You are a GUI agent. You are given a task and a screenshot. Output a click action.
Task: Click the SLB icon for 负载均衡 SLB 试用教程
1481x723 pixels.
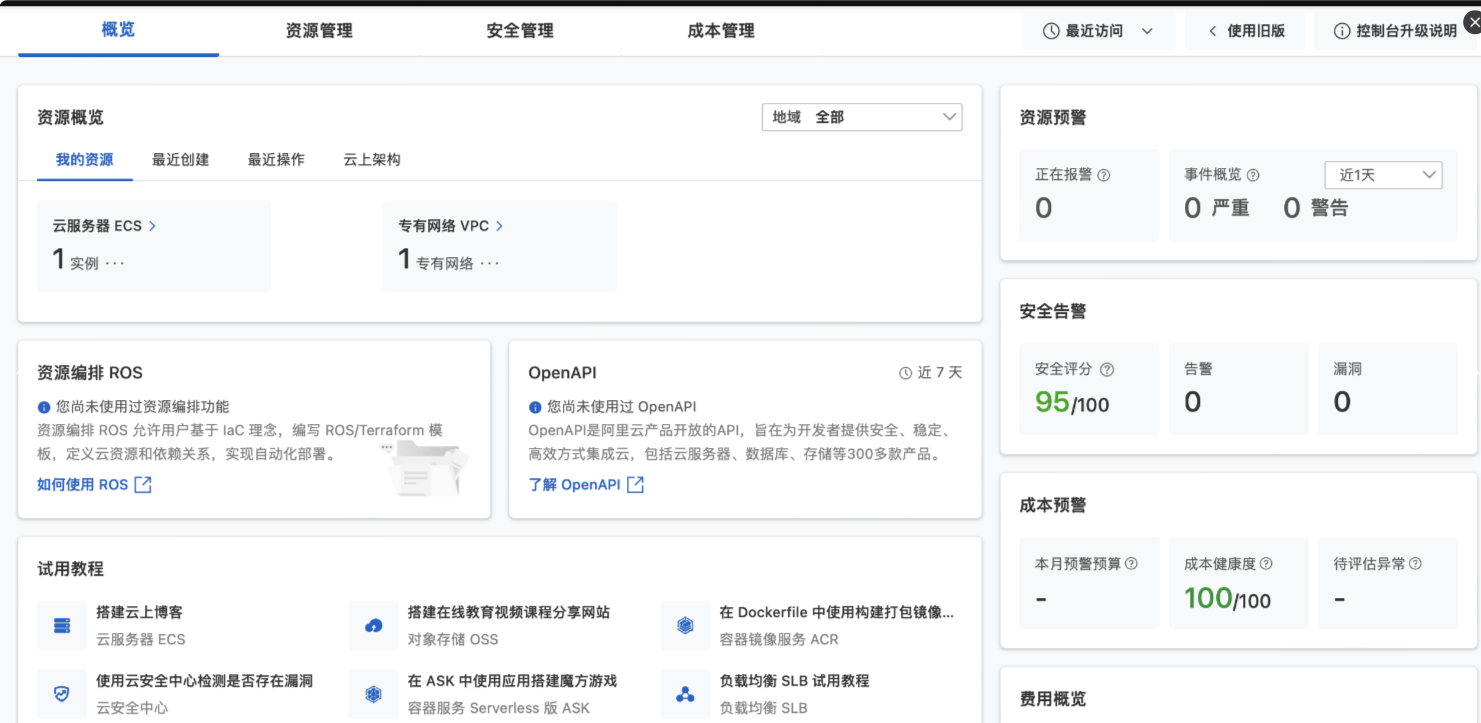(685, 693)
